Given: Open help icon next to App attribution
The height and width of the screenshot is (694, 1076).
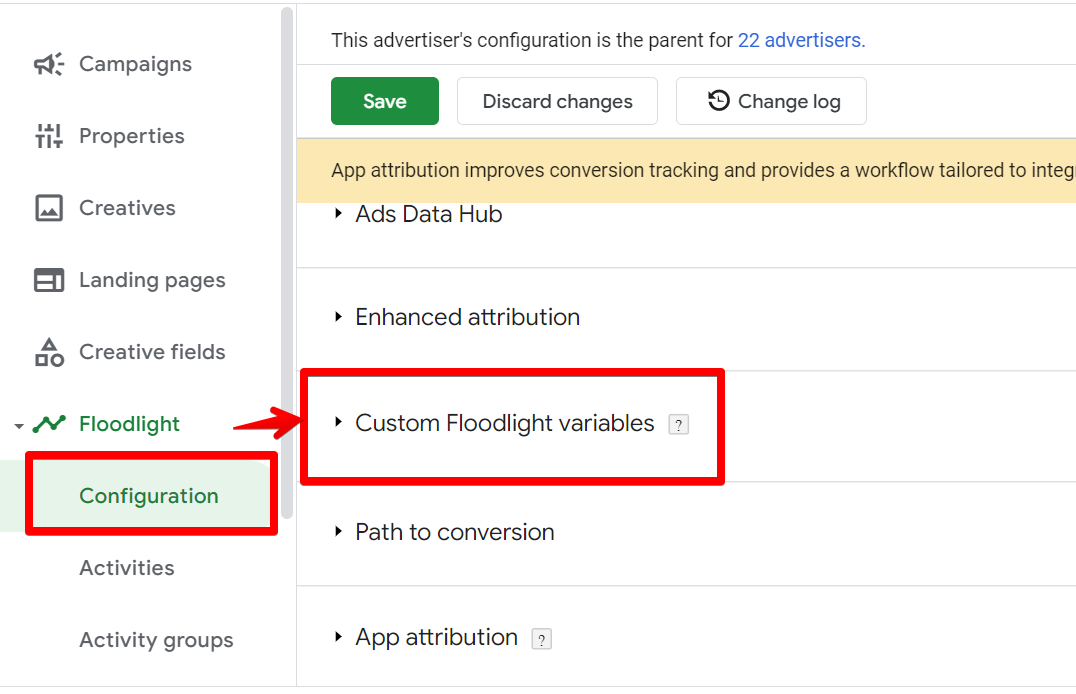Looking at the screenshot, I should coord(541,639).
